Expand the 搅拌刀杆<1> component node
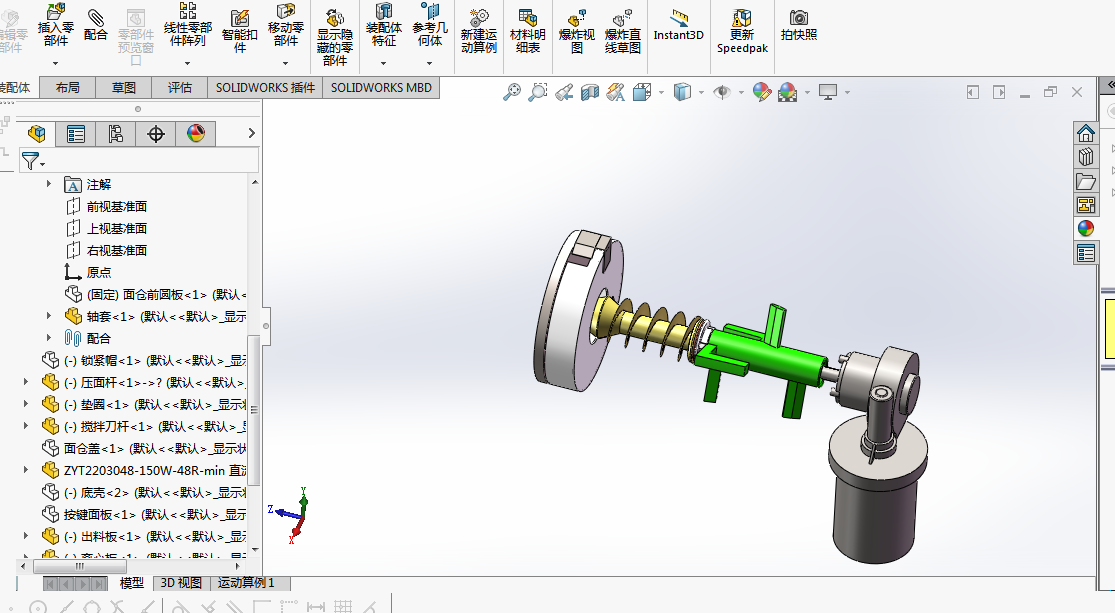The height and width of the screenshot is (613, 1115). click(x=26, y=426)
